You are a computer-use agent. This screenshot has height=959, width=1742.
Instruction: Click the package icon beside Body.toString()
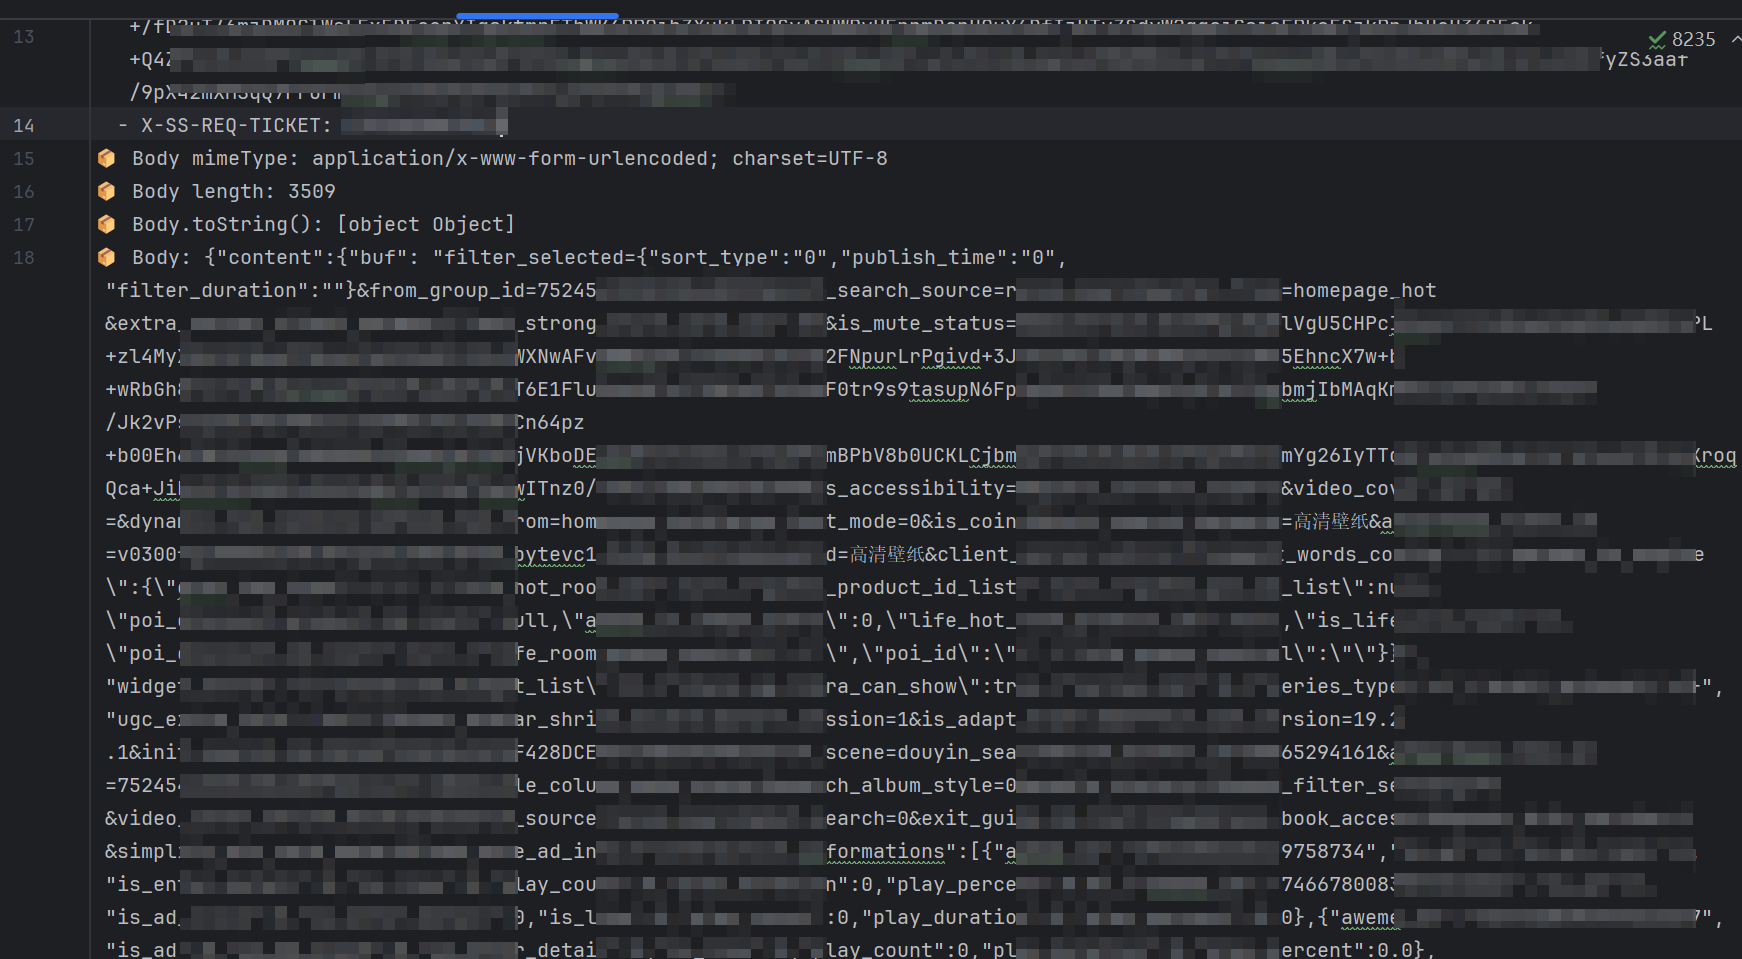pos(106,224)
